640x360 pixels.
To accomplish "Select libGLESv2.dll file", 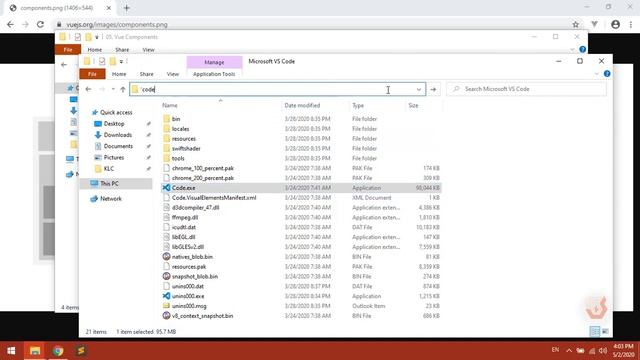I will click(187, 247).
